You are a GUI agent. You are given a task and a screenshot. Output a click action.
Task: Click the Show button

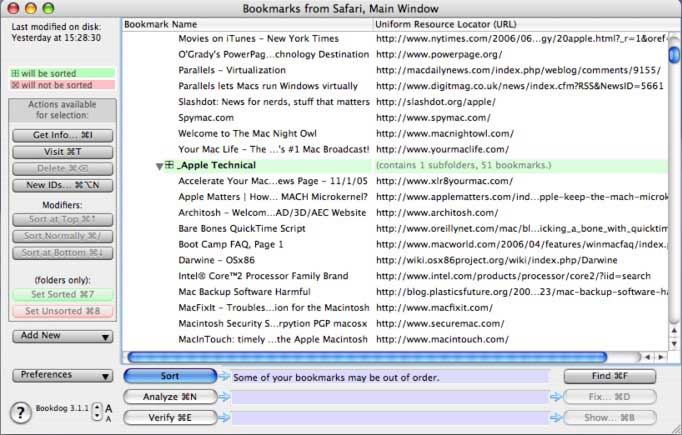pyautogui.click(x=610, y=418)
